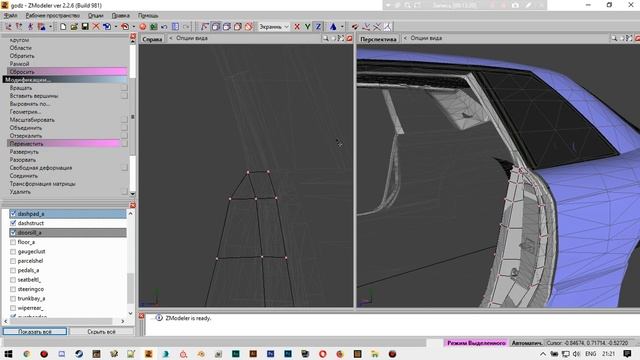Viewport: 640px width, 360px height.
Task: Open the Файл menu
Action: tap(11, 16)
